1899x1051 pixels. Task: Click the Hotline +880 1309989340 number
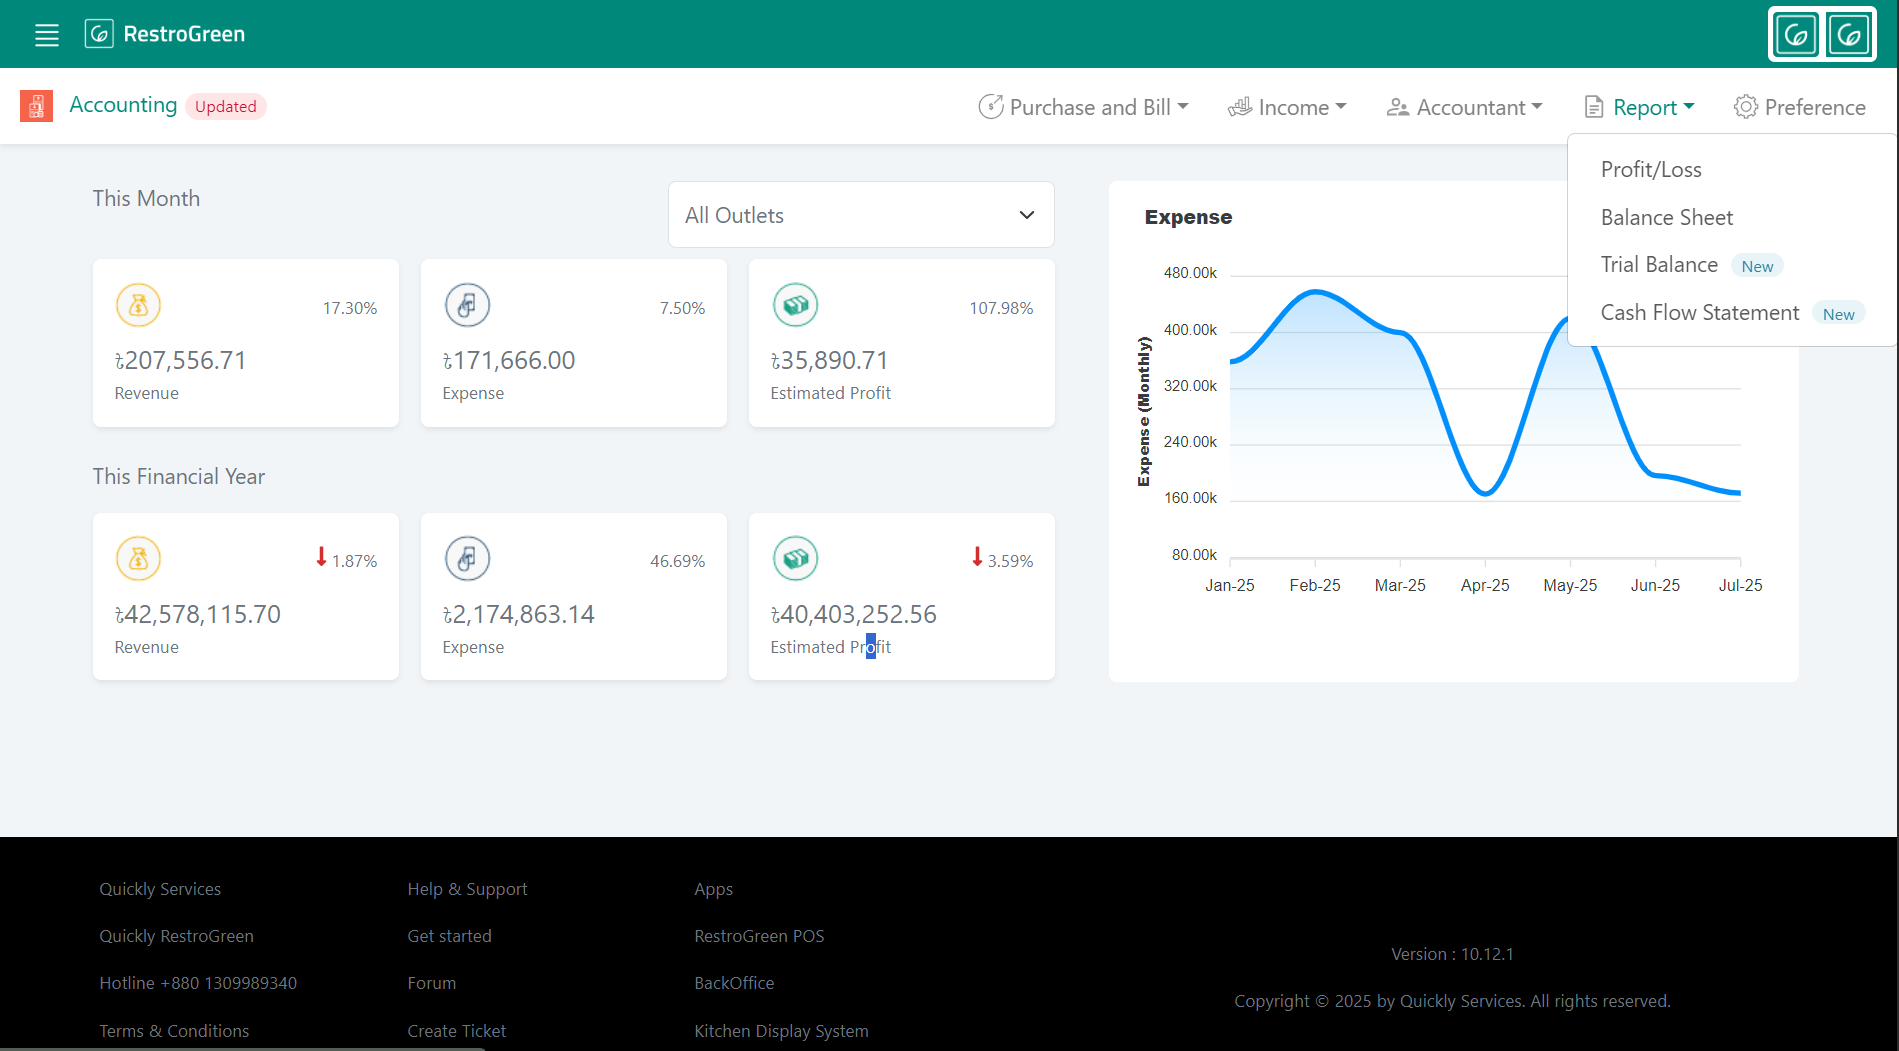click(198, 983)
